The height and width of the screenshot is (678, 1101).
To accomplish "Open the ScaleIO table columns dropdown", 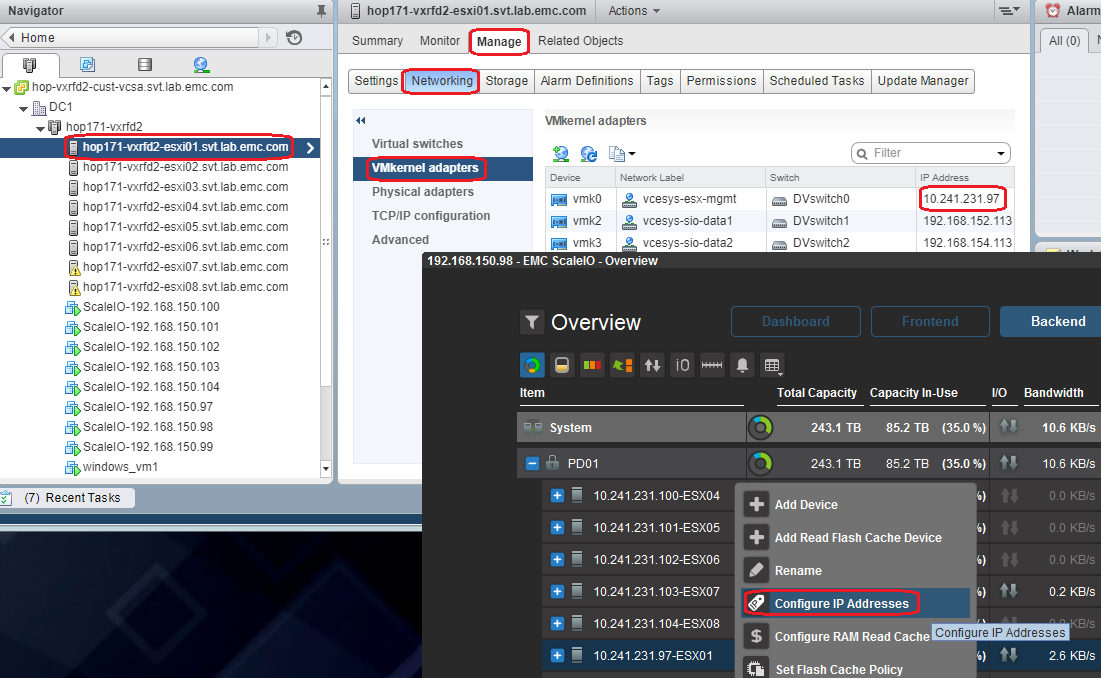I will click(x=770, y=366).
